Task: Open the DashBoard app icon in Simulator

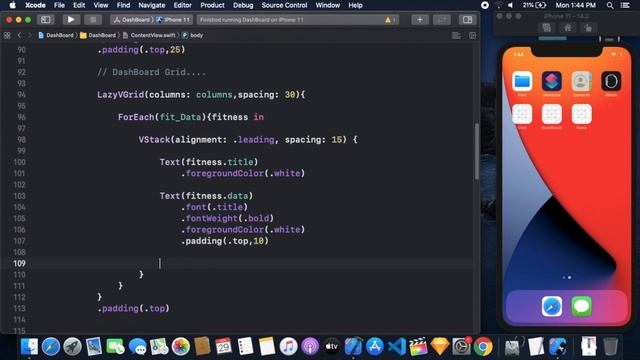Action: point(552,114)
